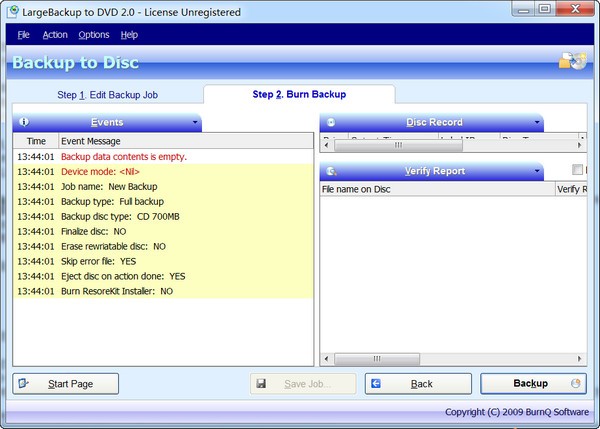Open the File menu
This screenshot has height=429, width=600.
(x=23, y=35)
